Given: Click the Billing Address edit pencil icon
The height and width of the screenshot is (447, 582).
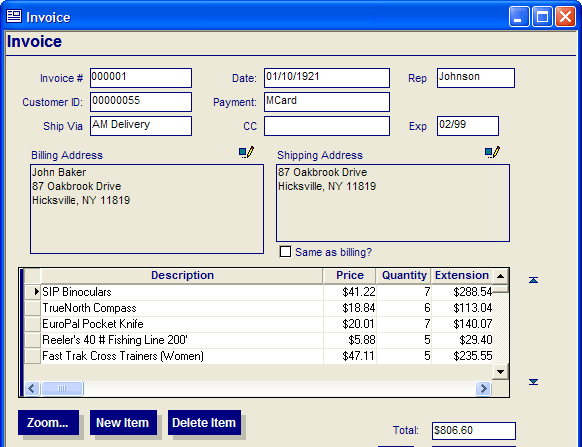Looking at the screenshot, I should click(x=246, y=152).
